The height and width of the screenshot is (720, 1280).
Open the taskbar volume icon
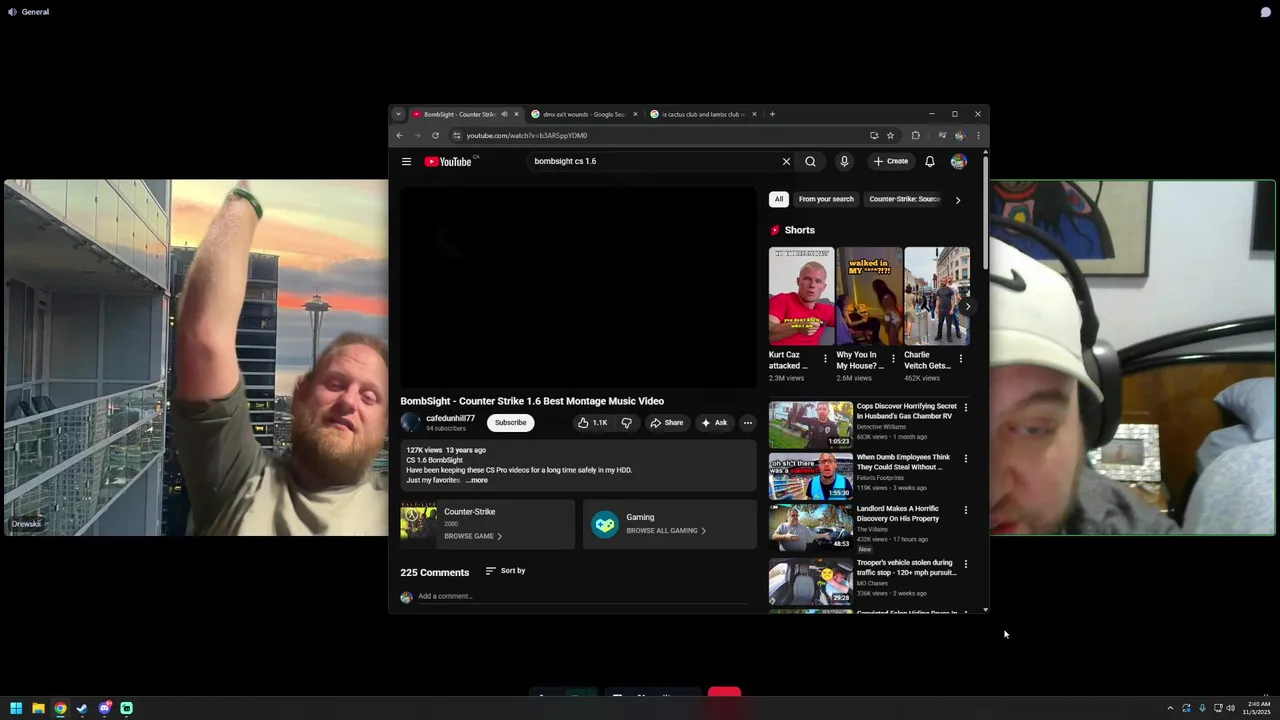(x=1230, y=708)
